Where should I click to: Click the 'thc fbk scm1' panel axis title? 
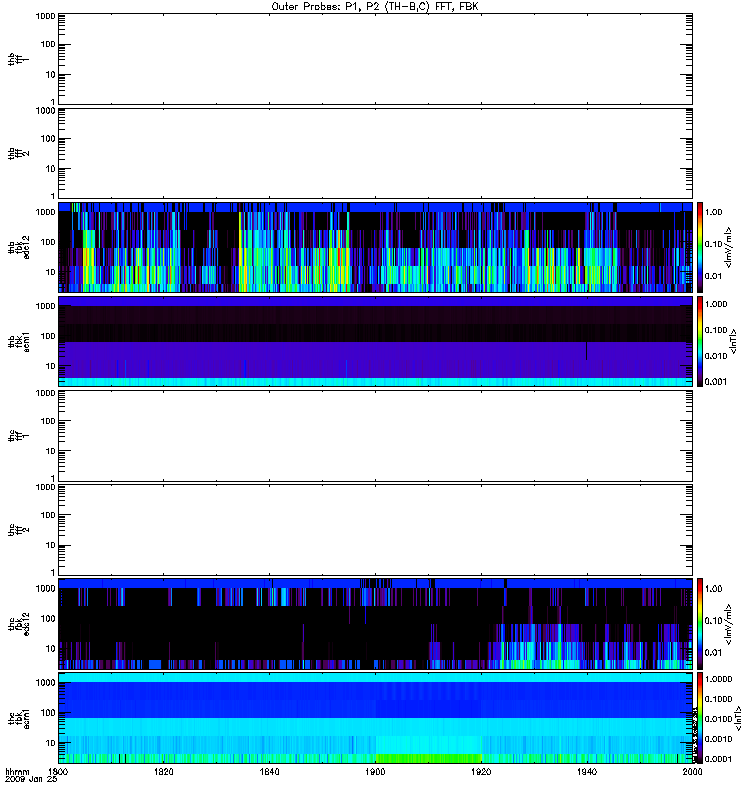click(x=19, y=718)
